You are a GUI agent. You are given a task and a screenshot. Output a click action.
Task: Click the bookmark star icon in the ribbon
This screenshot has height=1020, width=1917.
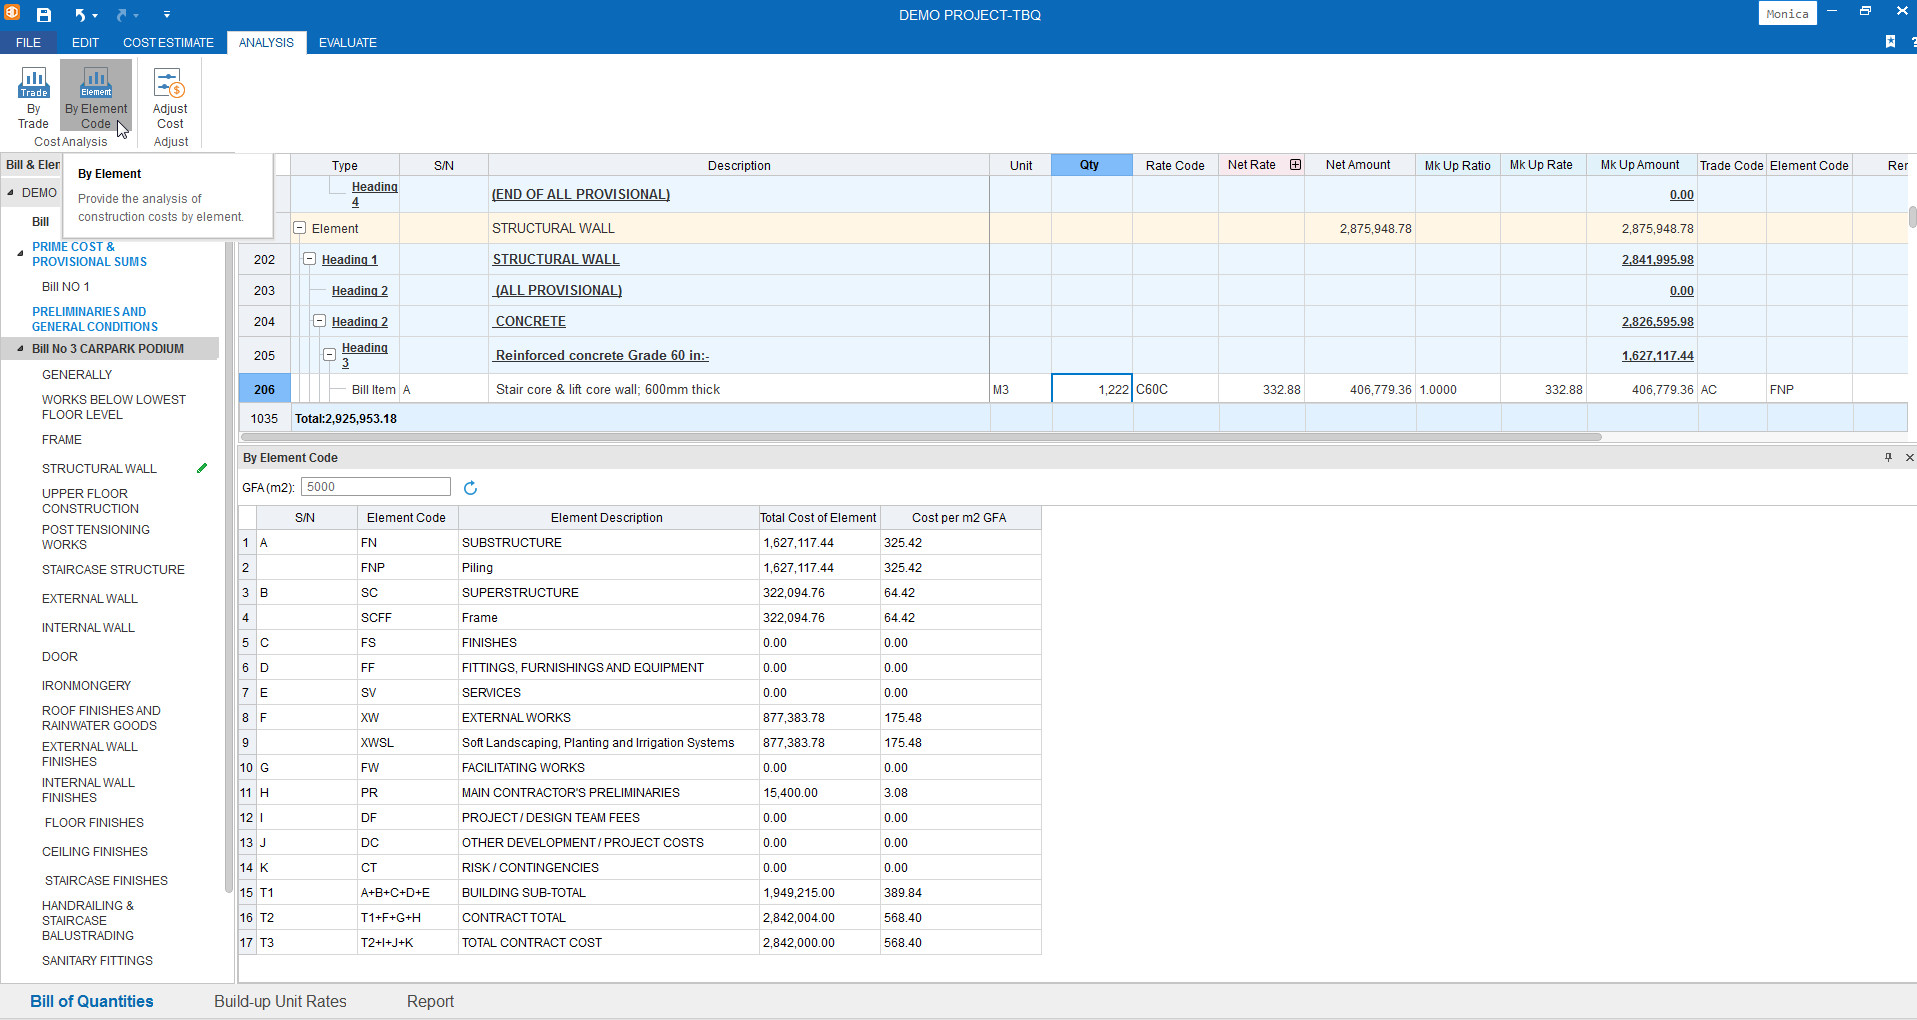coord(1890,42)
